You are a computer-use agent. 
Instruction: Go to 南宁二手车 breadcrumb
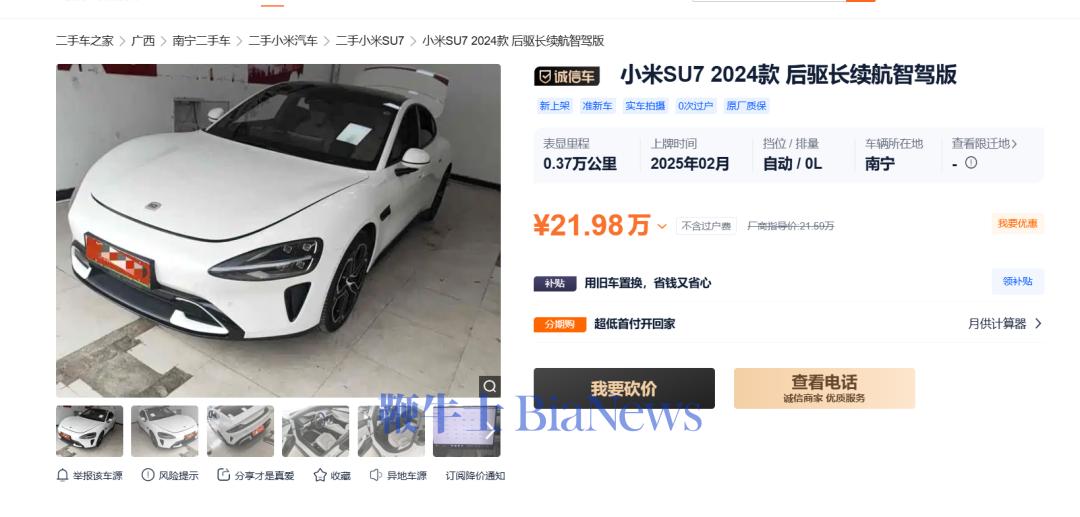(x=201, y=41)
